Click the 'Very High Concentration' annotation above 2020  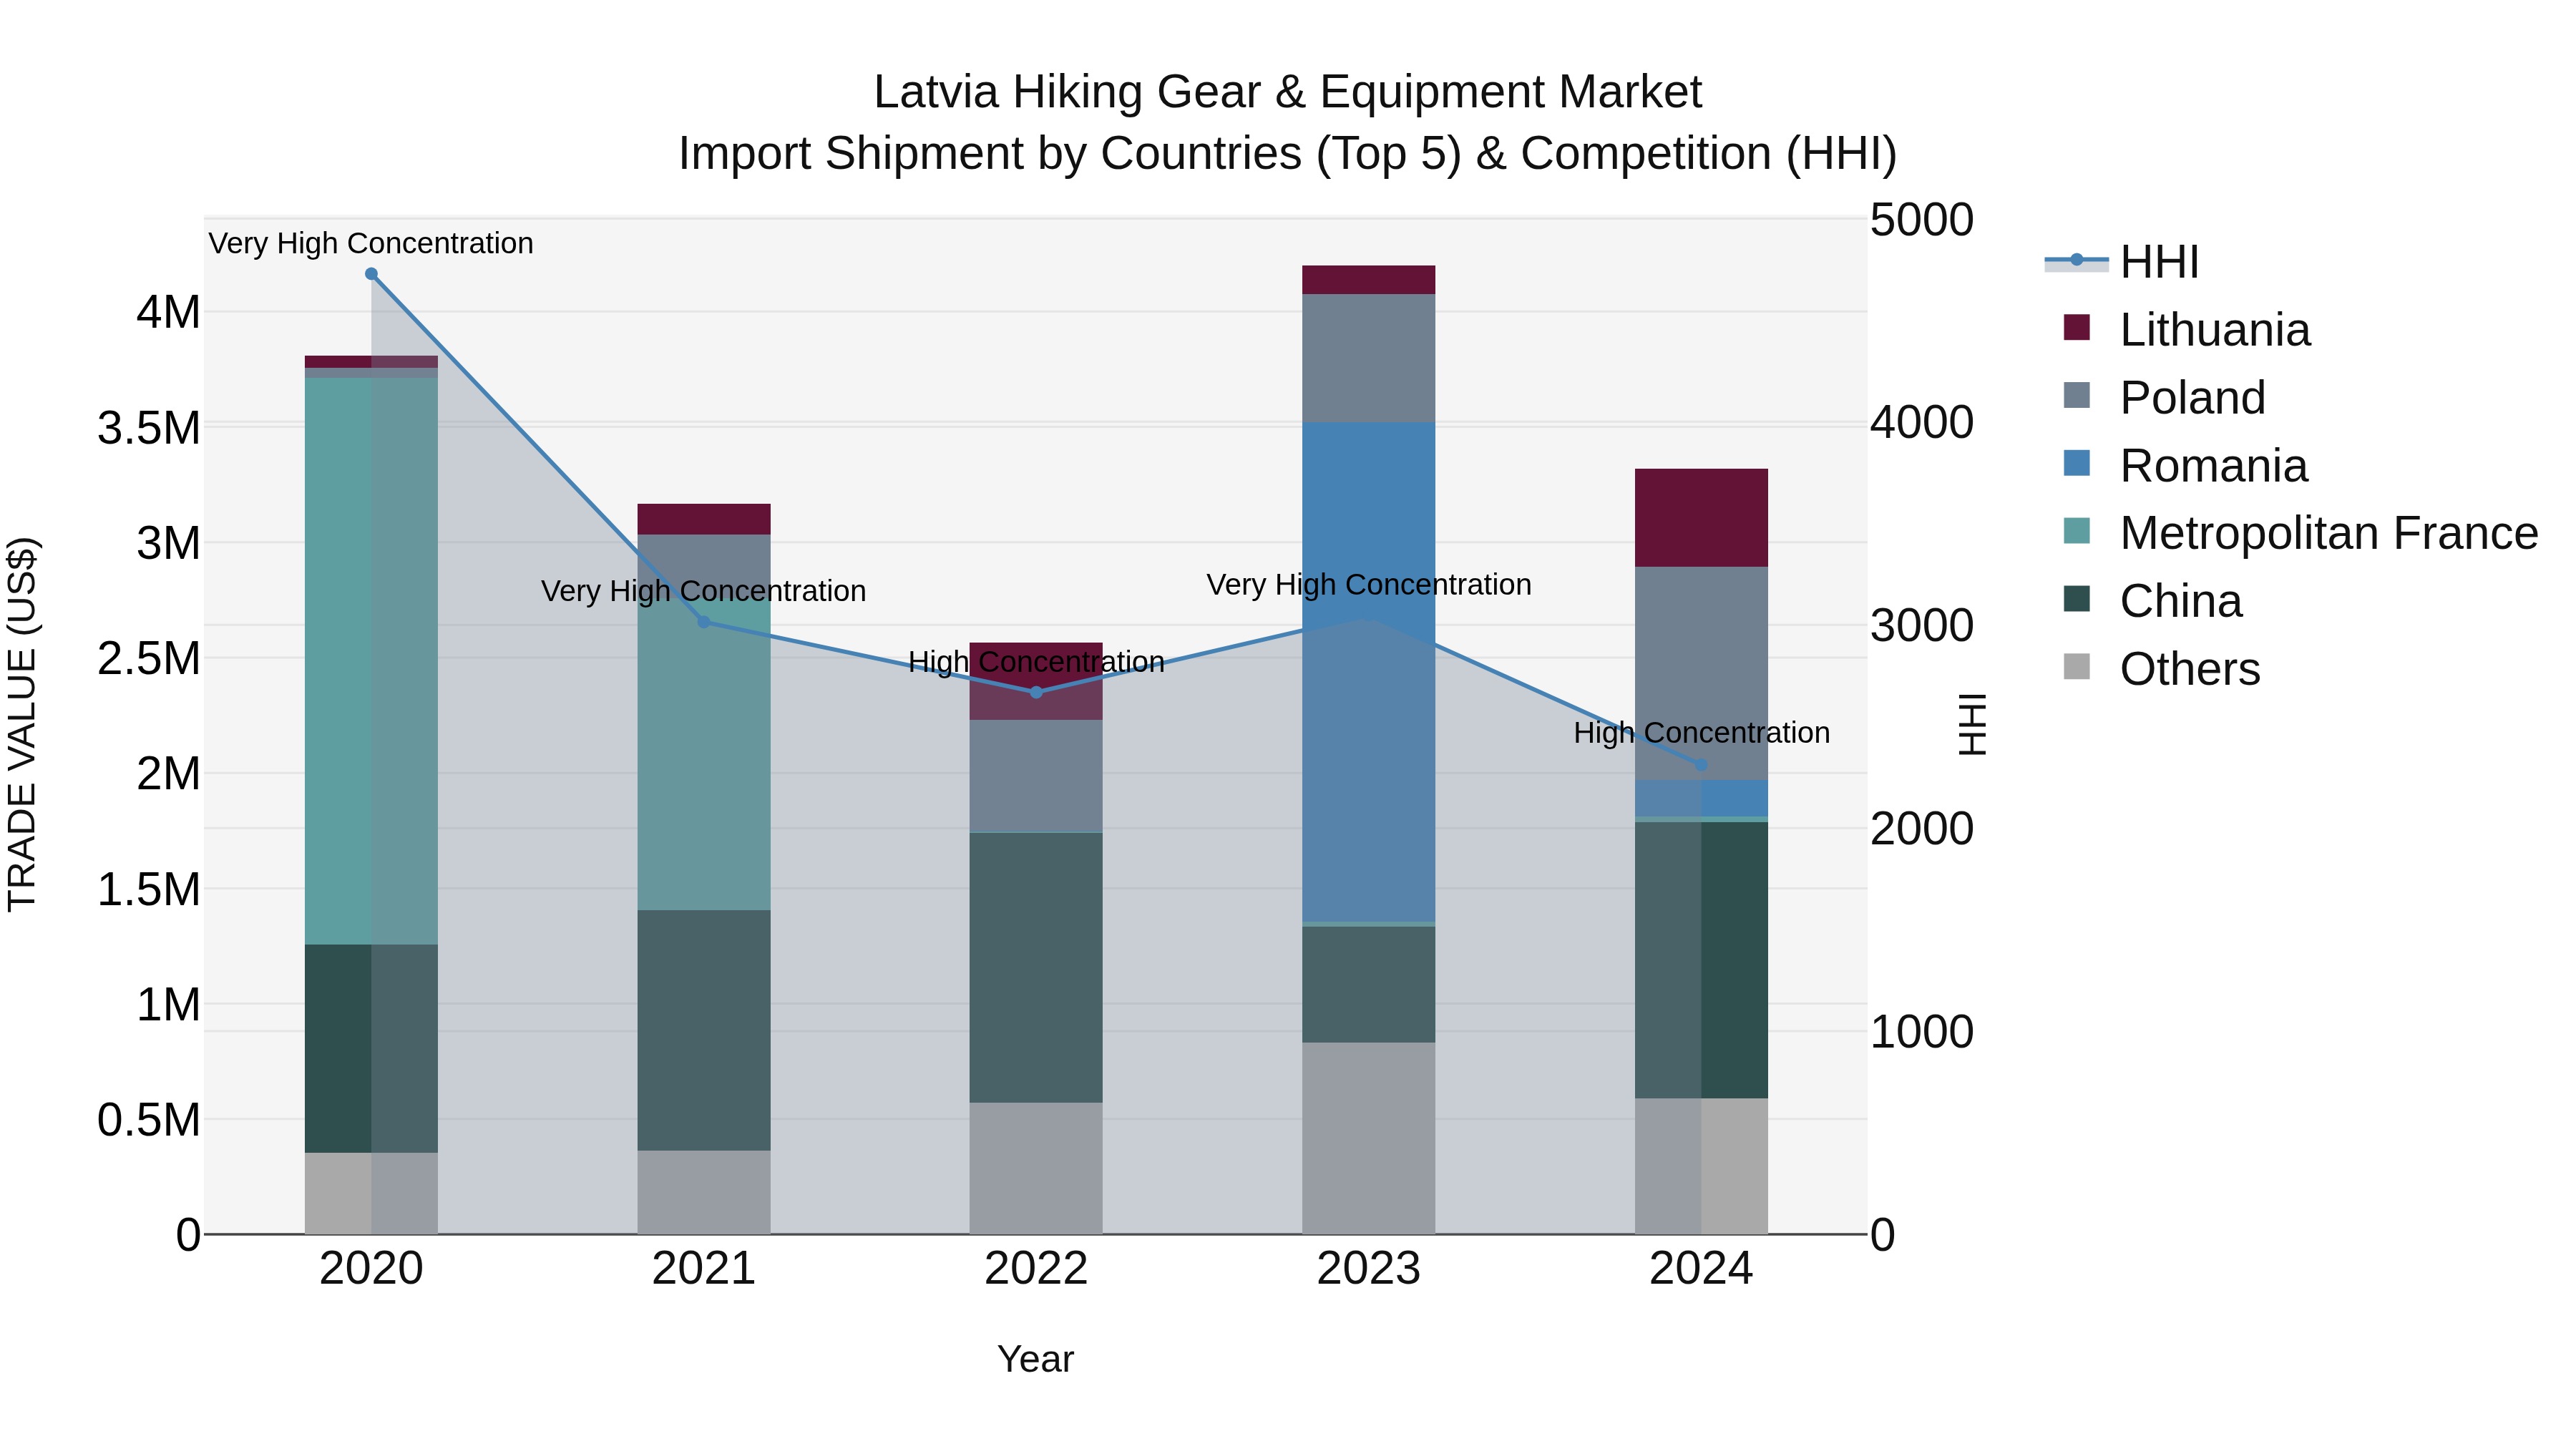point(371,244)
